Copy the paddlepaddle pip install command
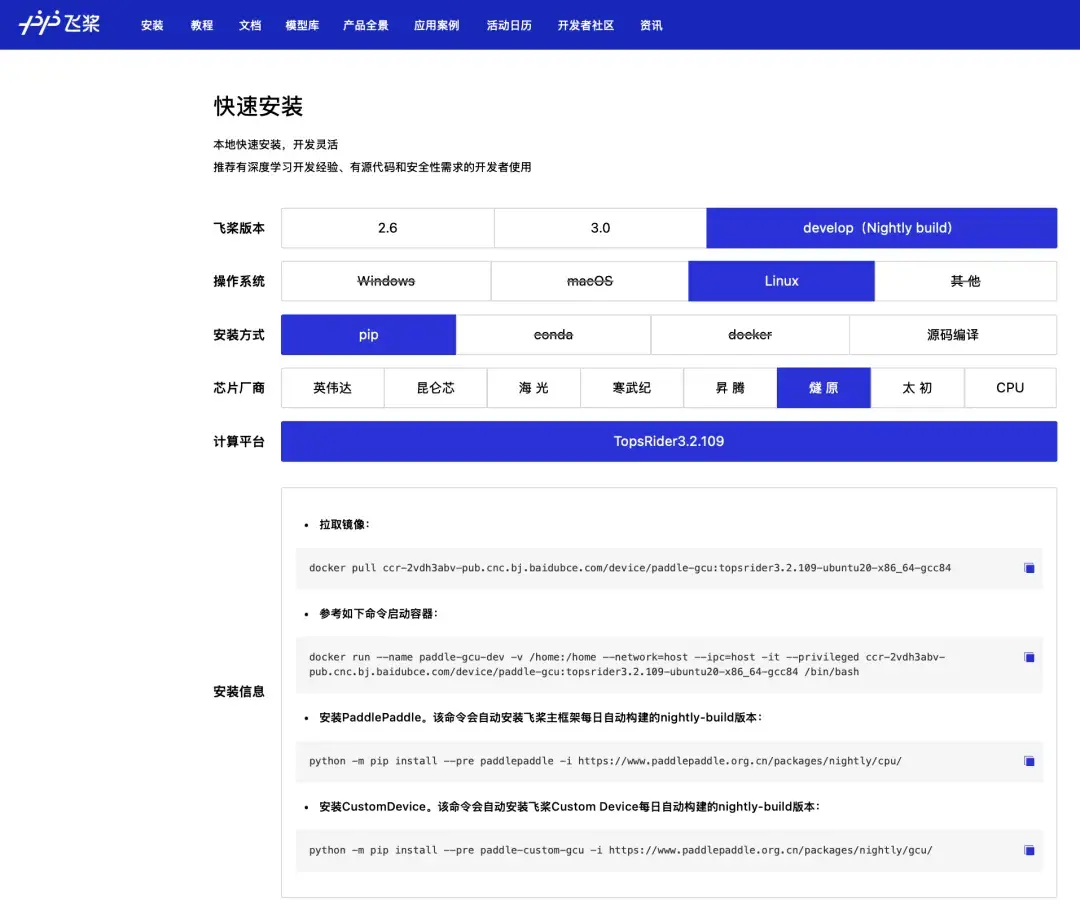 [x=1029, y=761]
